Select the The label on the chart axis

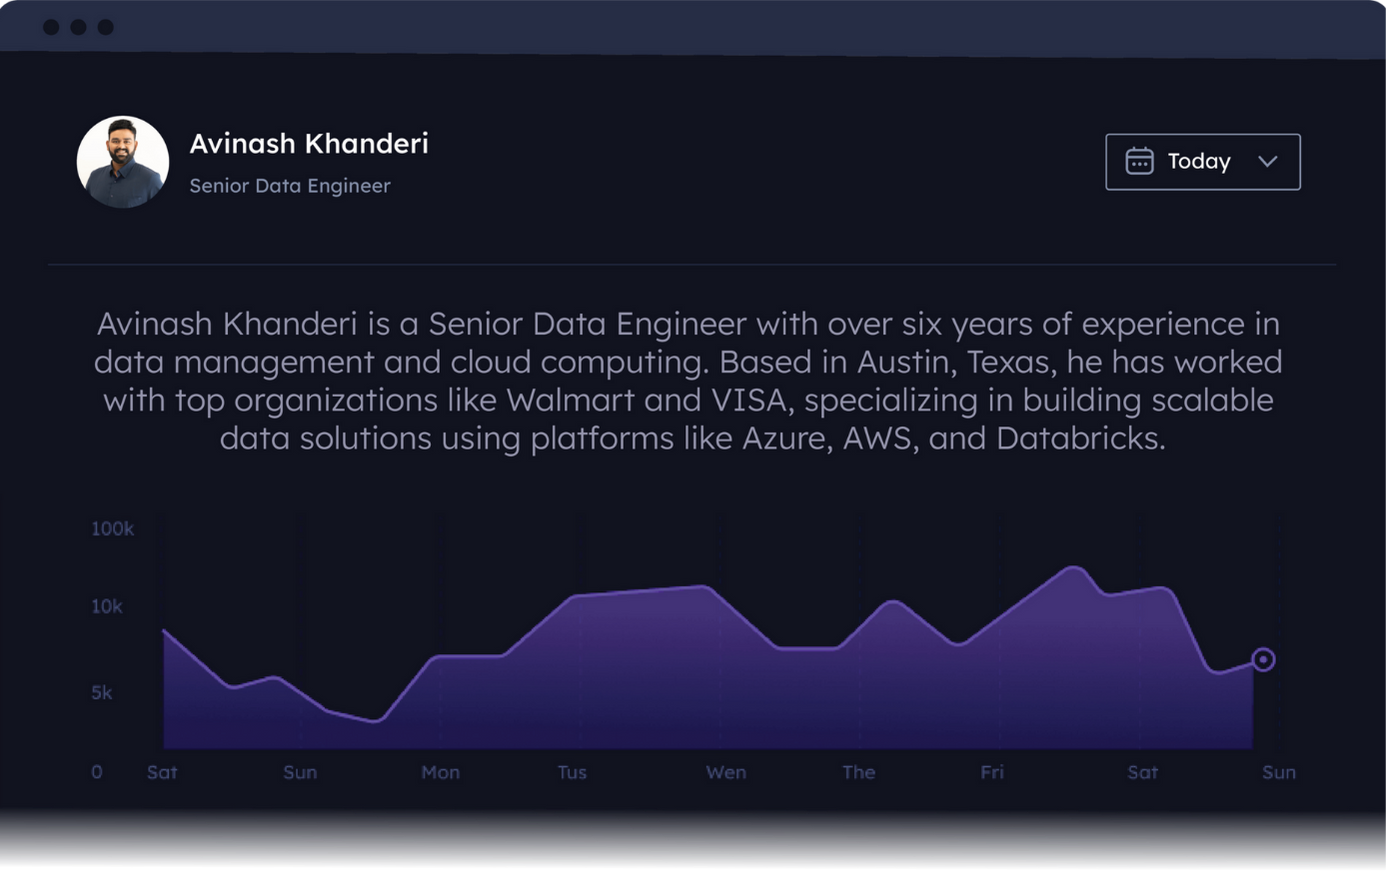tap(859, 772)
